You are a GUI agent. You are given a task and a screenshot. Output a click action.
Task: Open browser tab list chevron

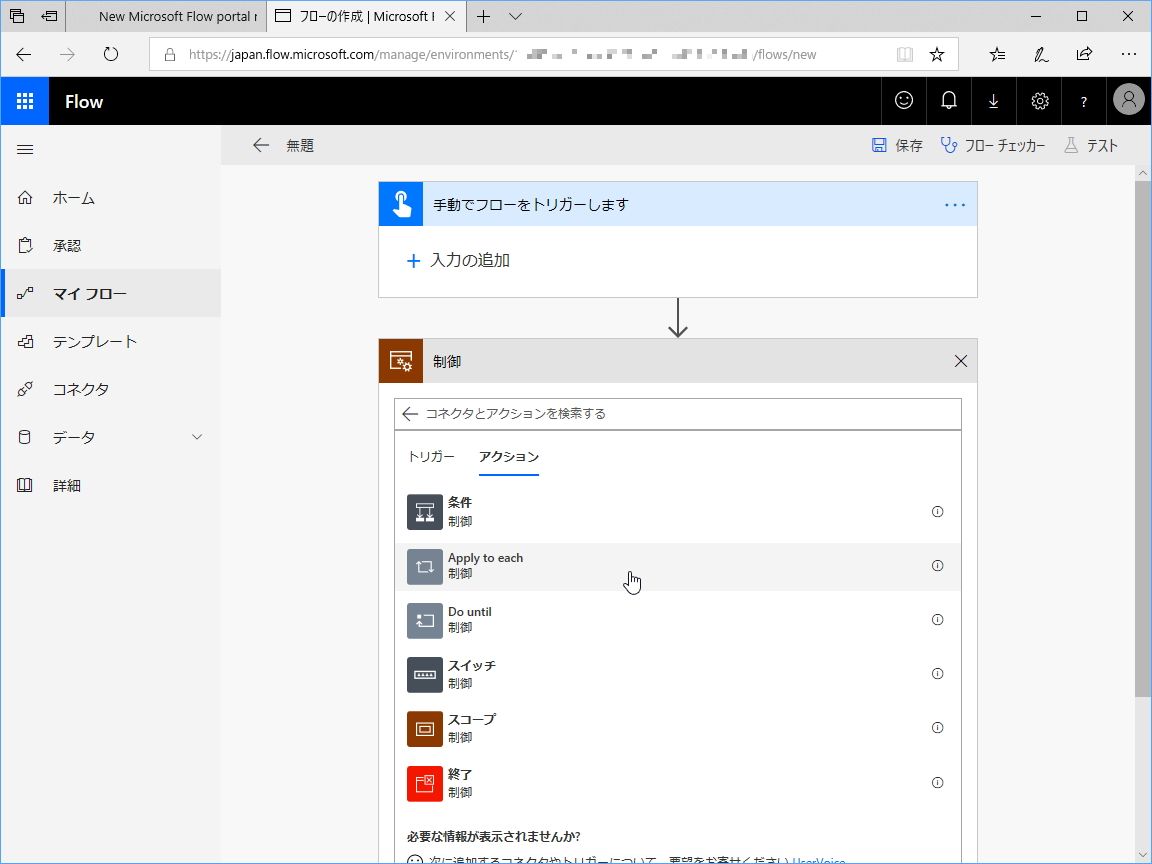516,16
